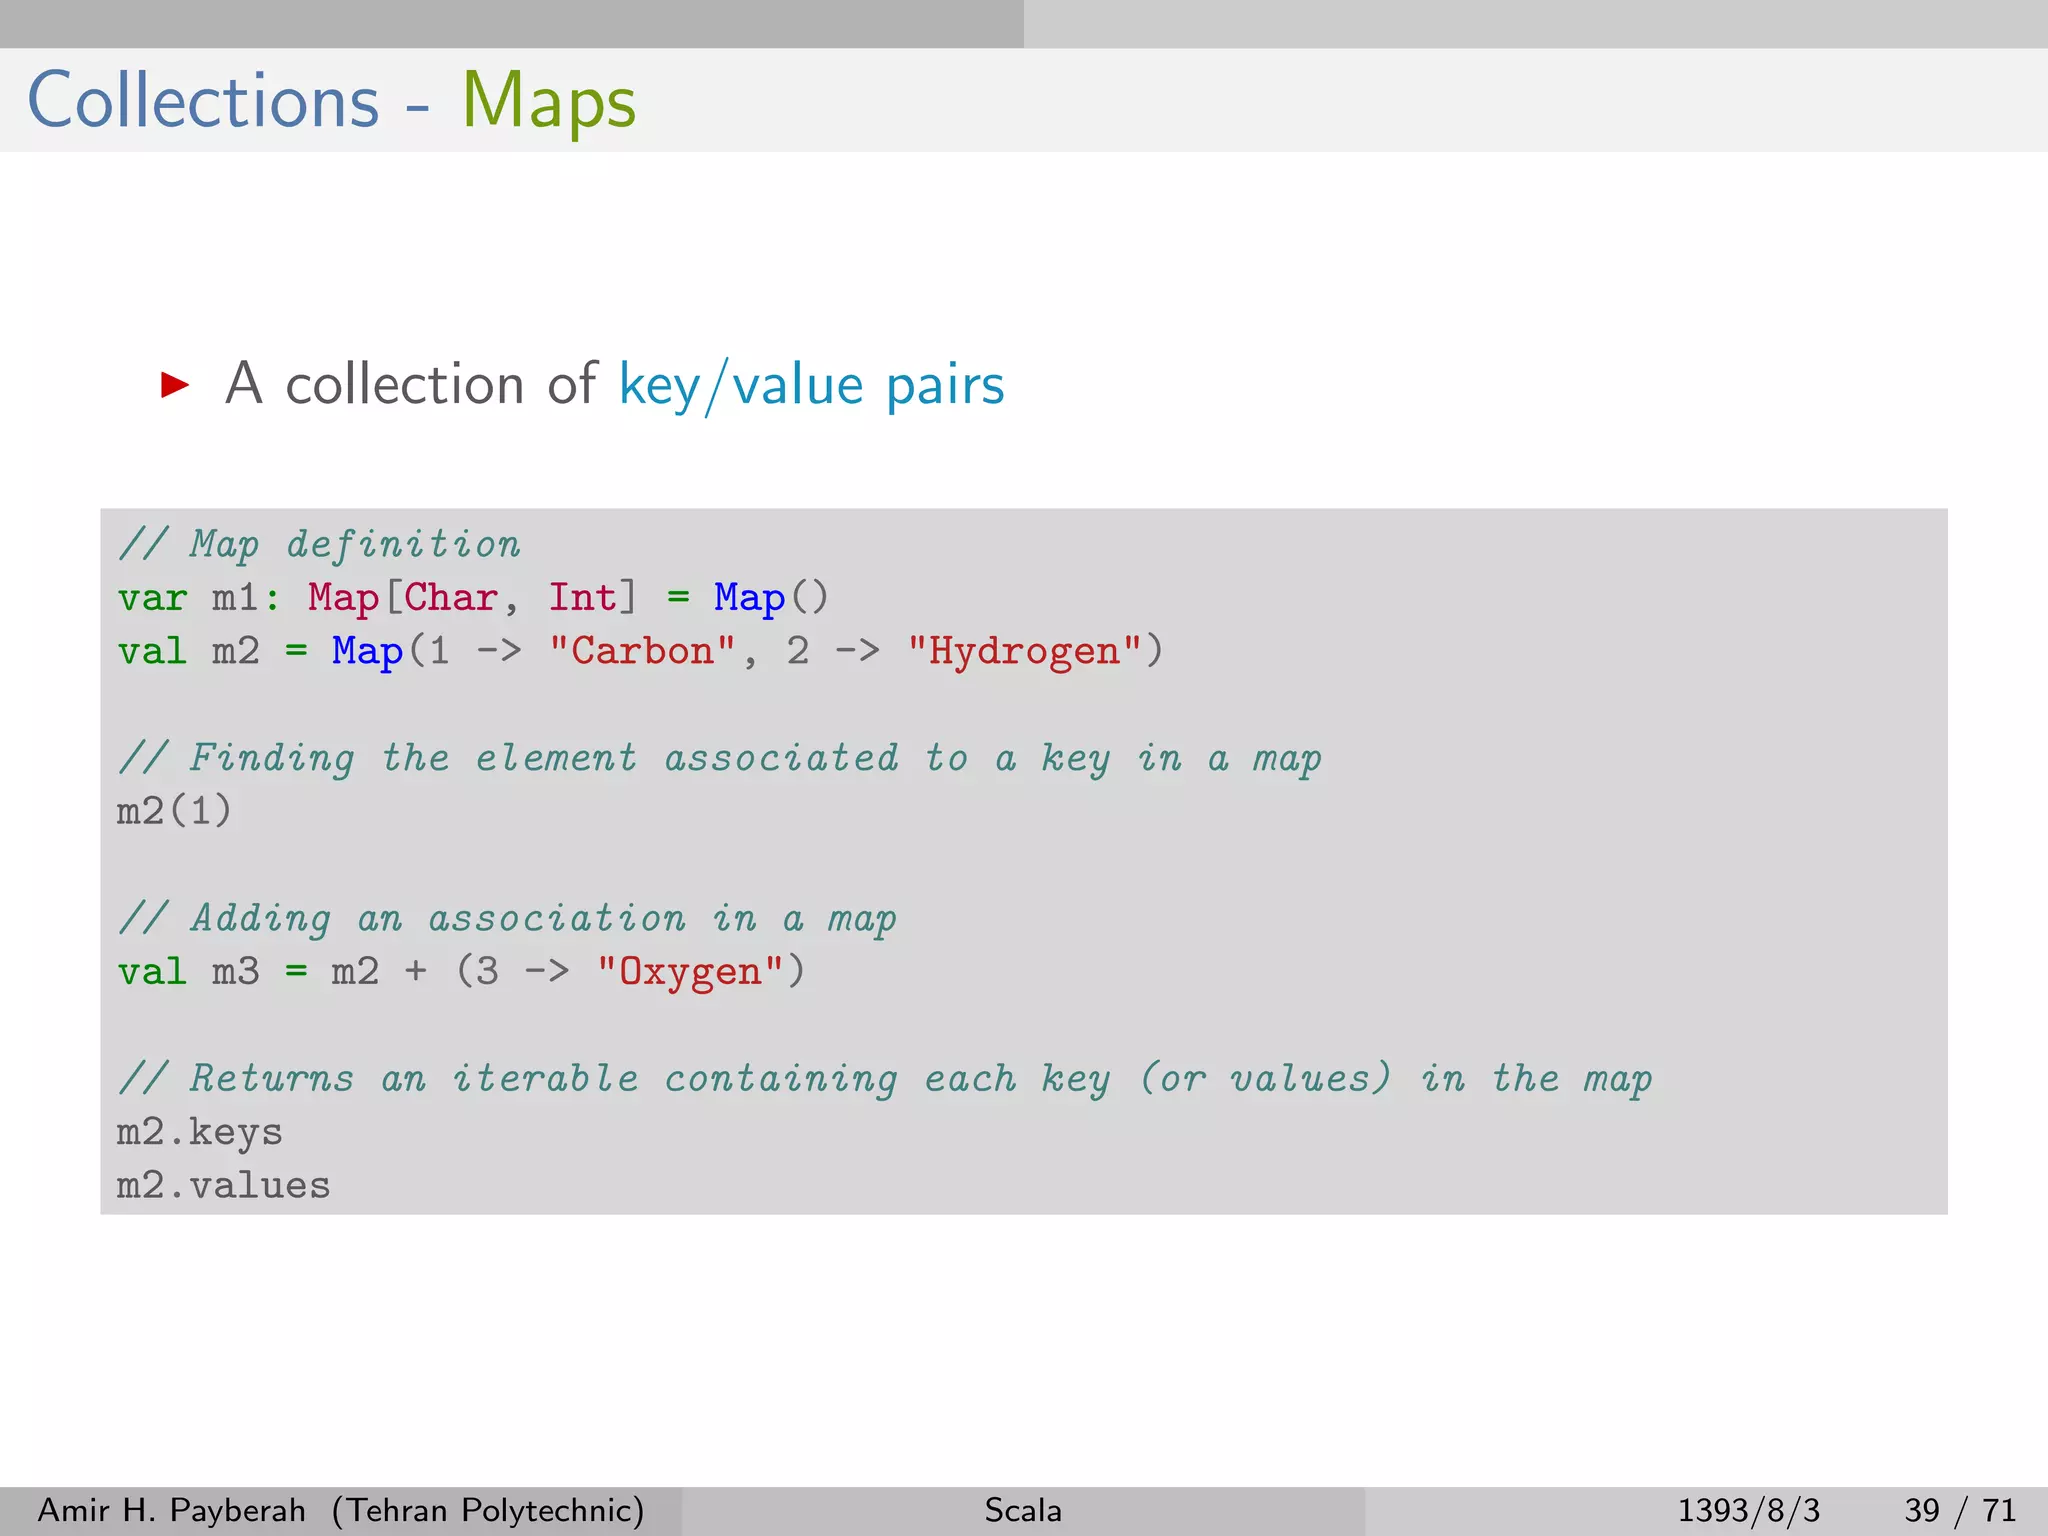Click the comment '// Adding an association in a map'
Screen dimensions: 2048x1536
pos(507,918)
